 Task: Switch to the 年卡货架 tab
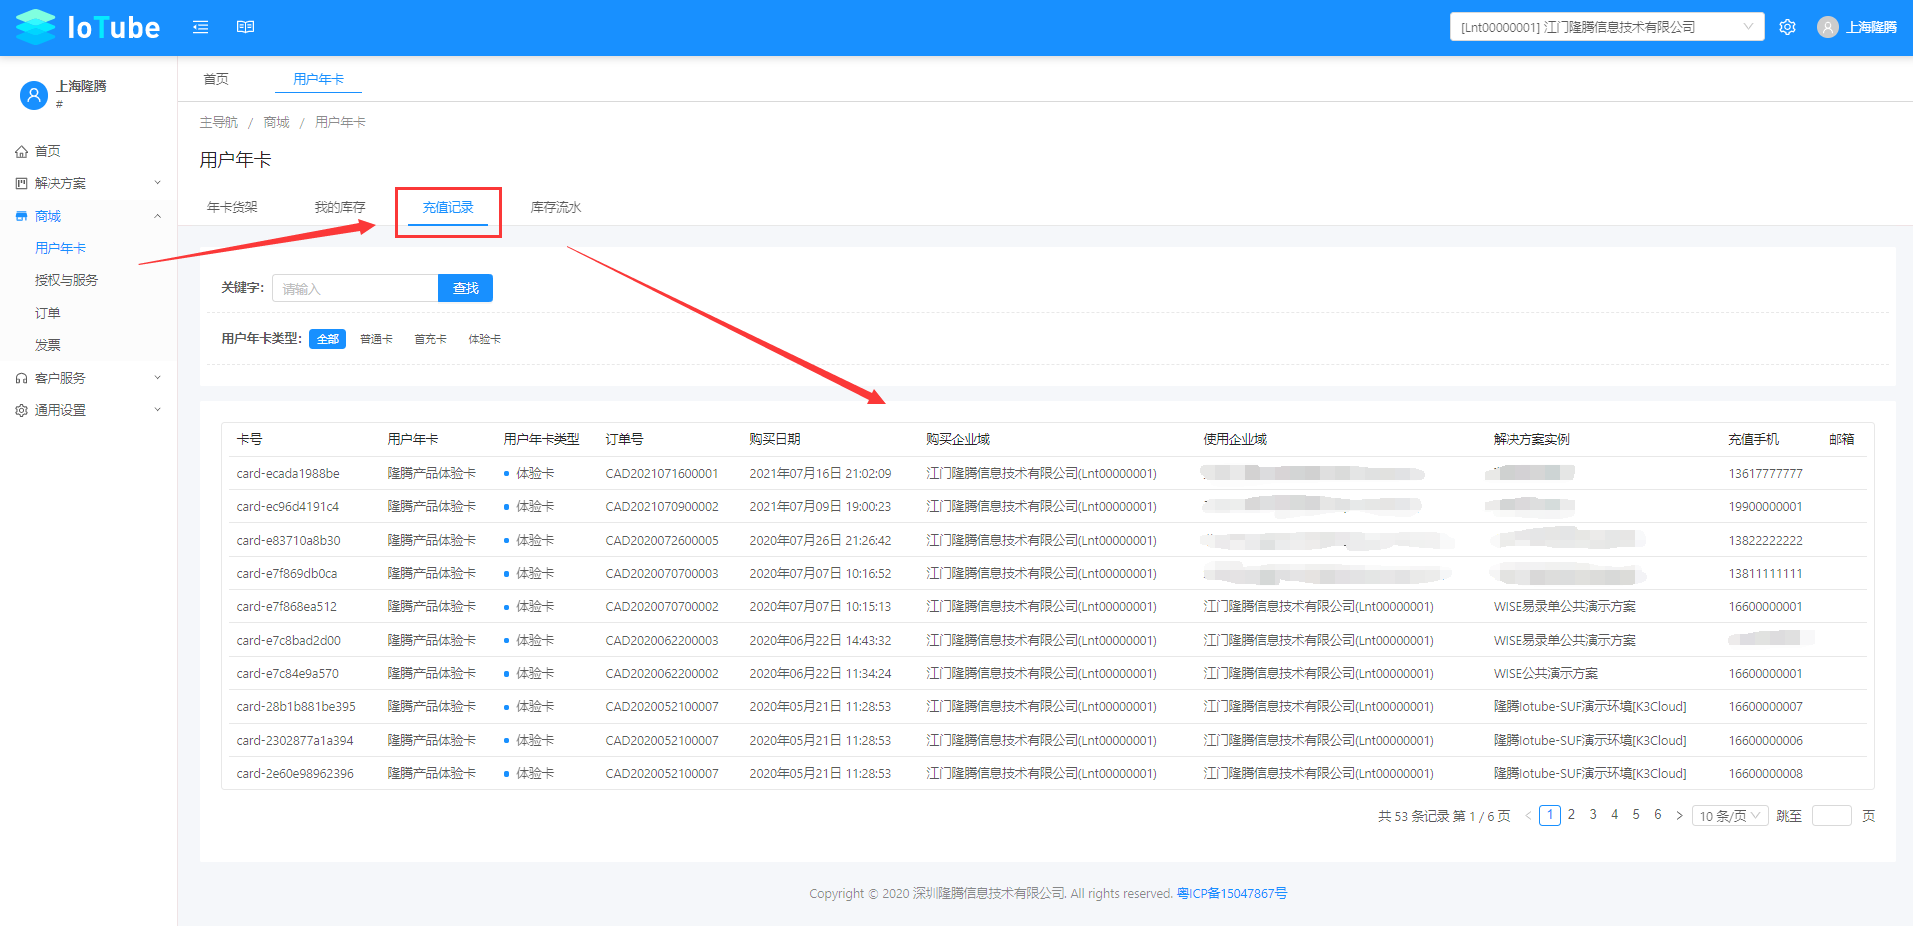[x=232, y=207]
